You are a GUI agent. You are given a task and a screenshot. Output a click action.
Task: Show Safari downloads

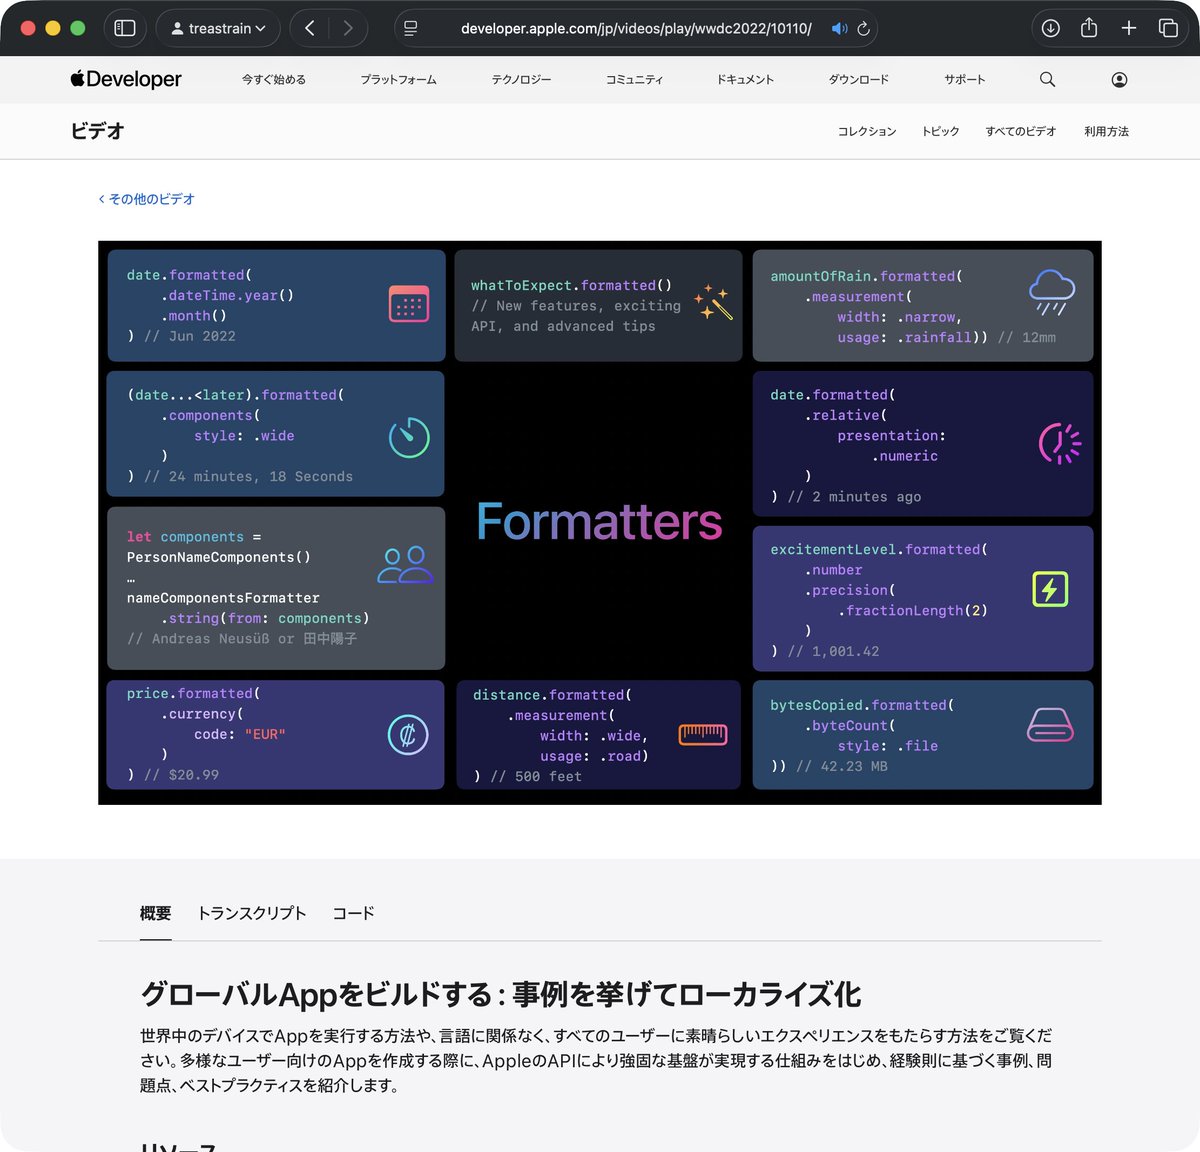[1050, 28]
